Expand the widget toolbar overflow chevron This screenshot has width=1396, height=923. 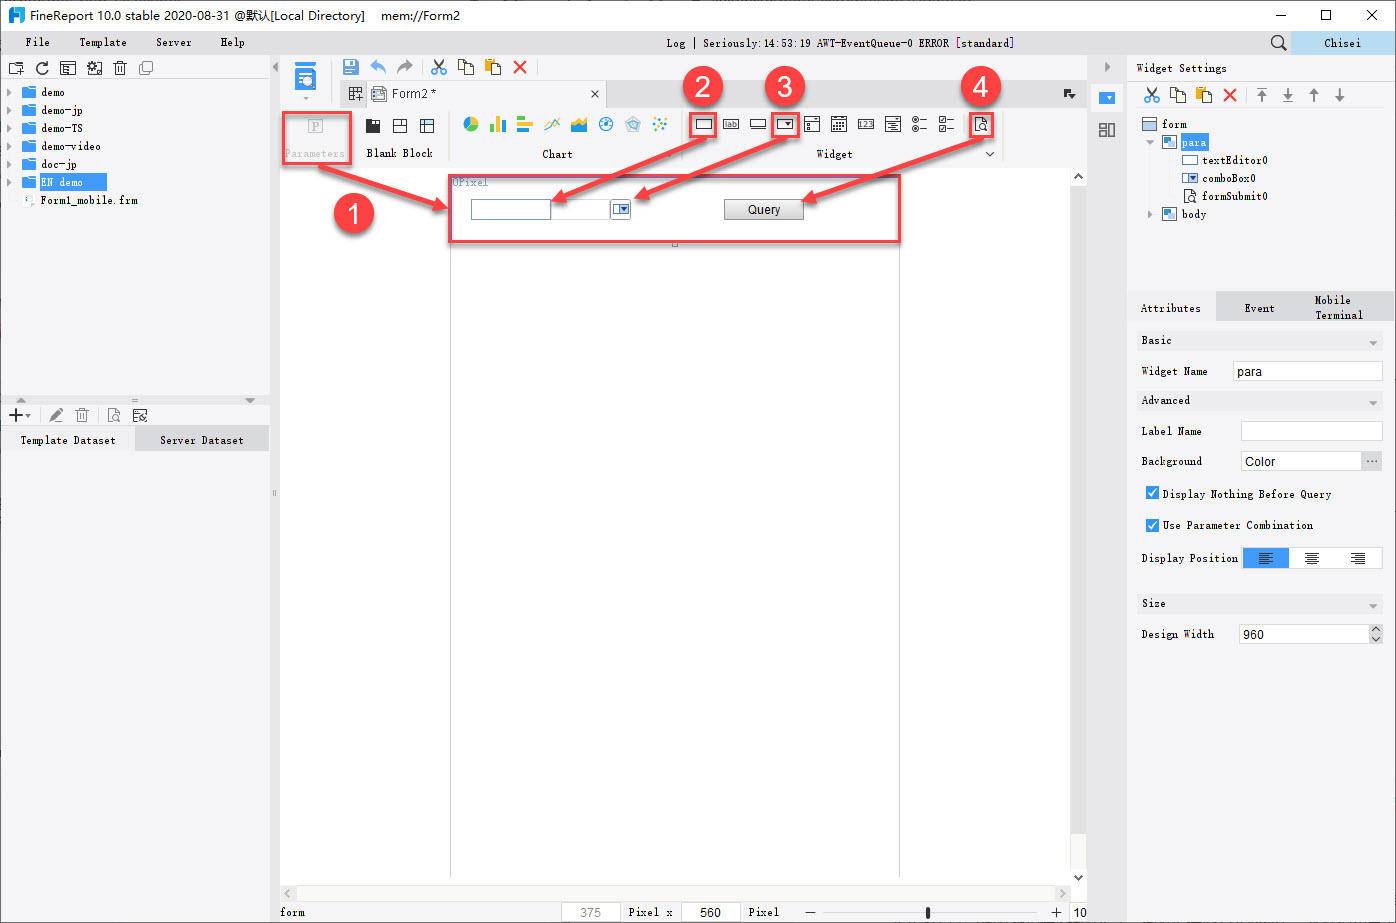(990, 154)
